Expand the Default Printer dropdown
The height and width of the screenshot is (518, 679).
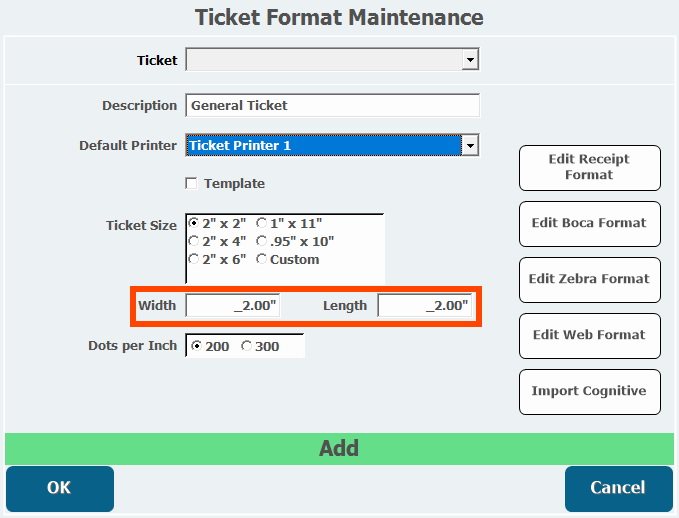tap(470, 146)
